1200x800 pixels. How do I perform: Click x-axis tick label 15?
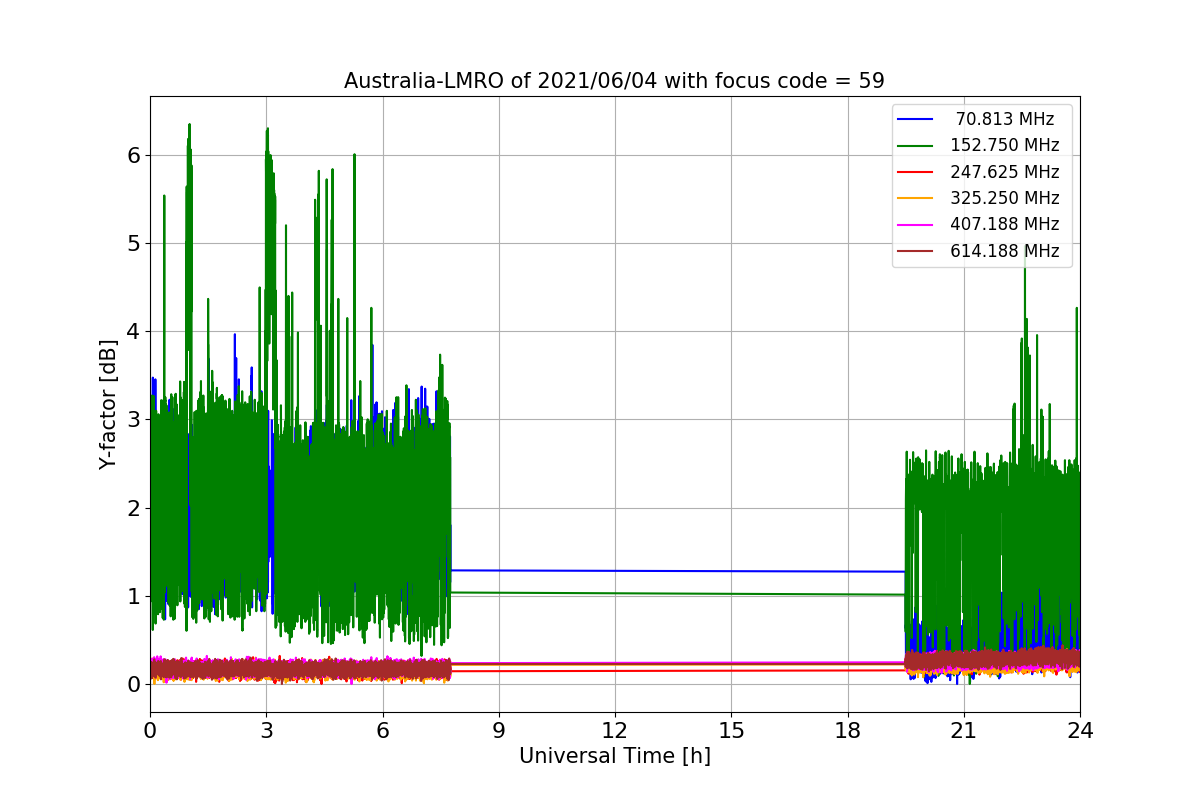(x=731, y=730)
